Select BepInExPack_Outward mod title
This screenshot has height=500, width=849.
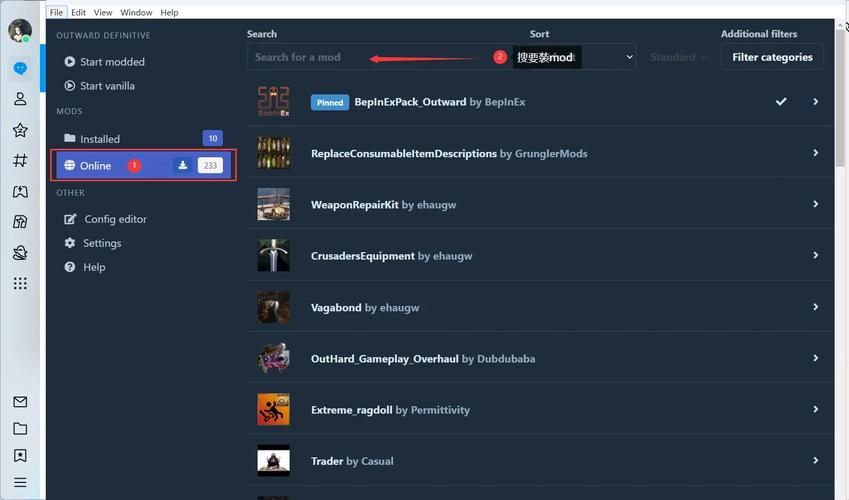(410, 102)
